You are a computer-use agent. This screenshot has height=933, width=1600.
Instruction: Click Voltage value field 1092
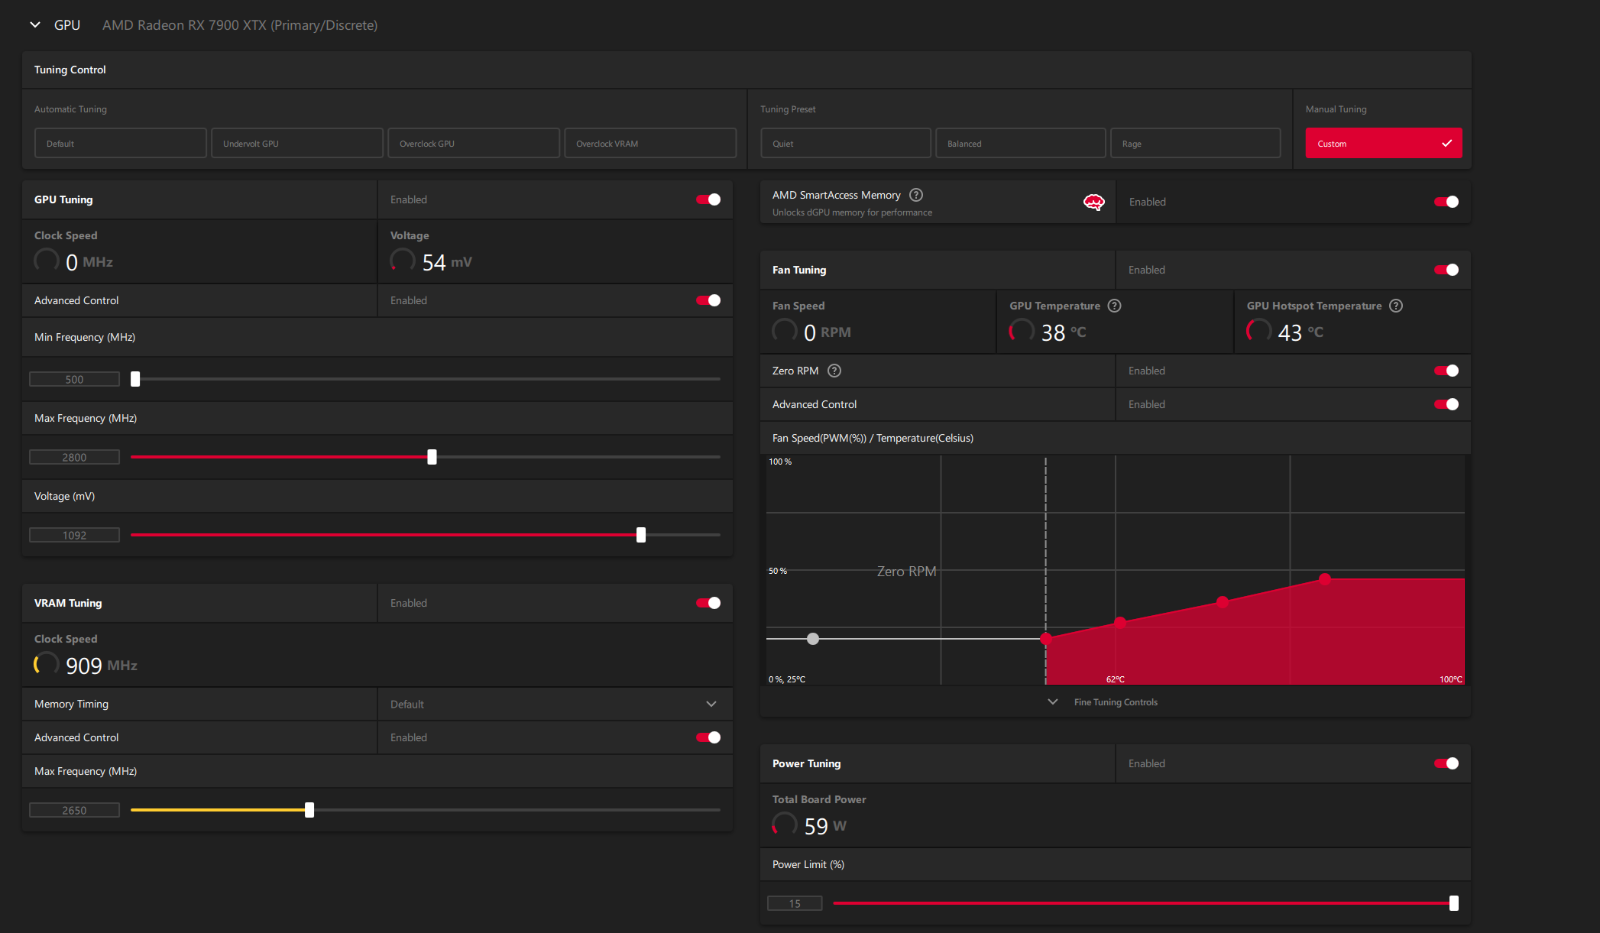pos(74,535)
